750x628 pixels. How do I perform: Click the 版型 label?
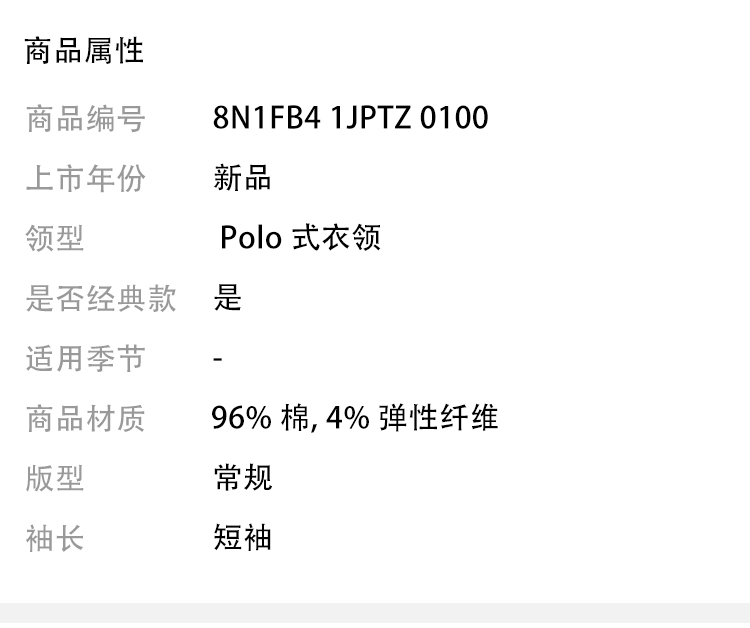[x=55, y=478]
